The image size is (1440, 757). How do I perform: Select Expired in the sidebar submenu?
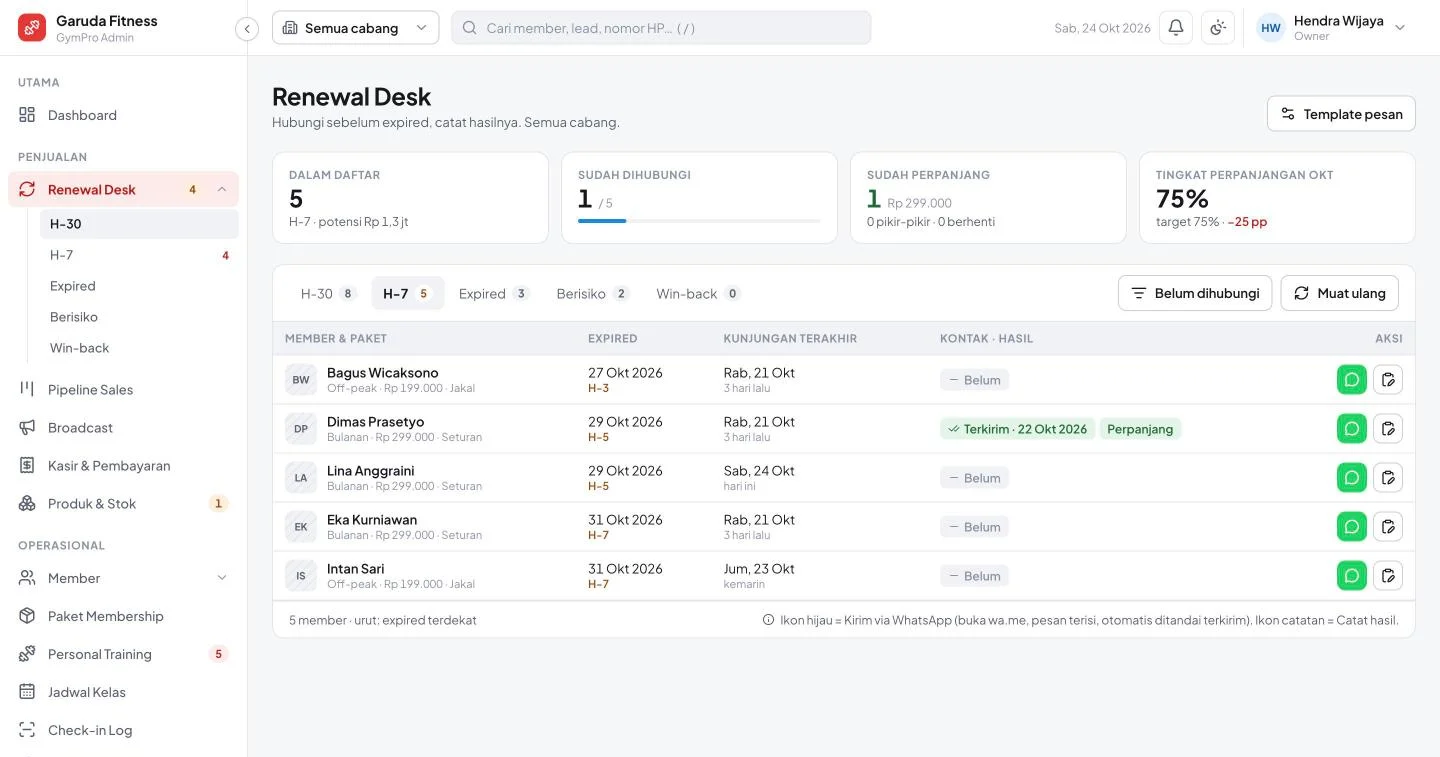[139, 286]
